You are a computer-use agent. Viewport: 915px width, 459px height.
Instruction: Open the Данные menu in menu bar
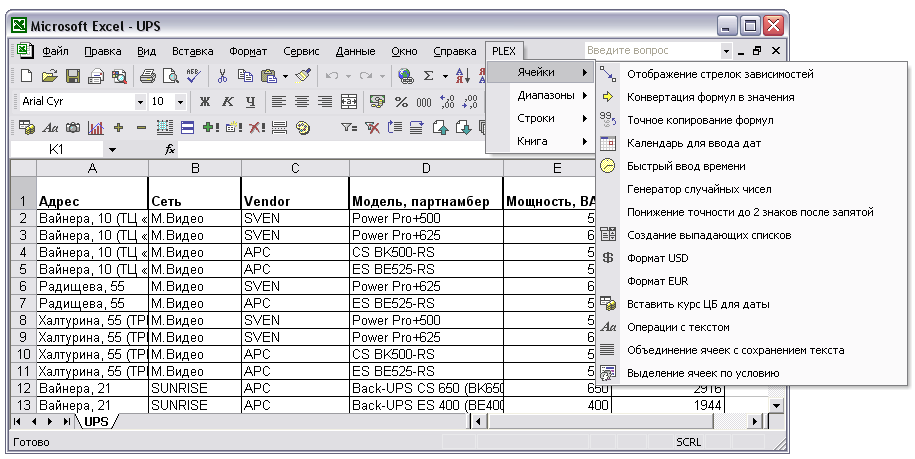355,51
